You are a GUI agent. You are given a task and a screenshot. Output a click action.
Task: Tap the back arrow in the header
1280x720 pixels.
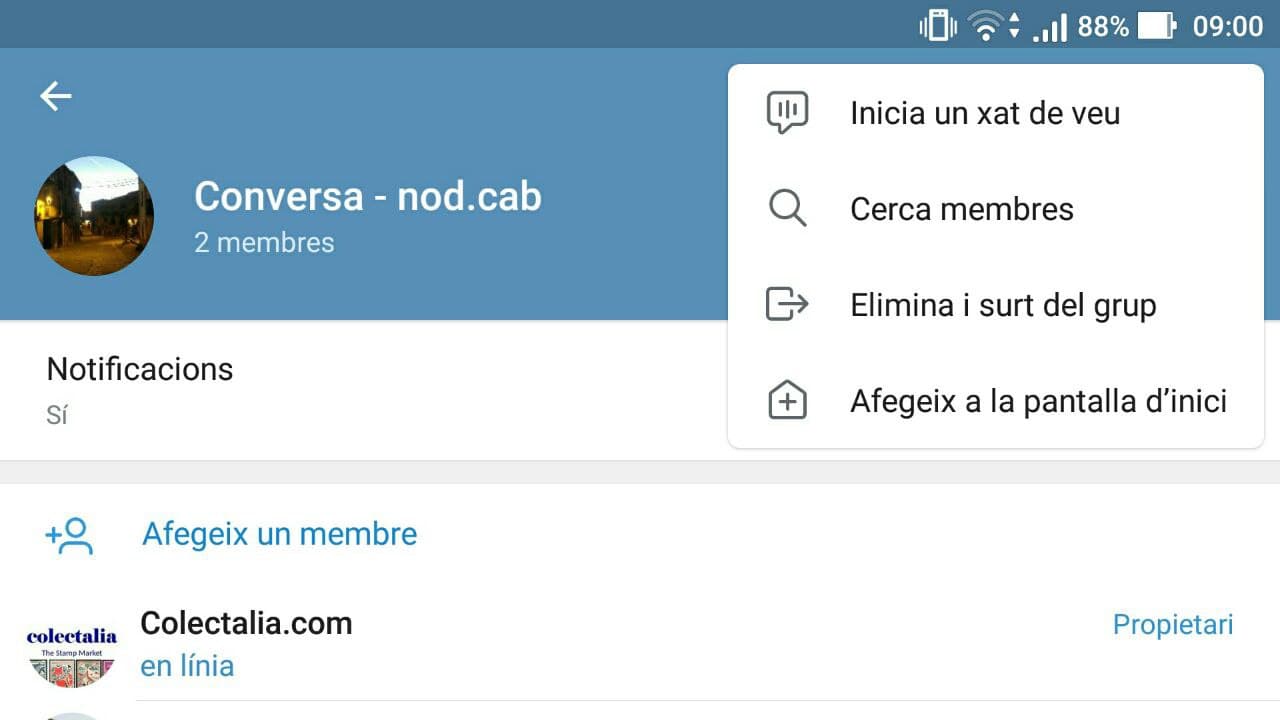56,96
